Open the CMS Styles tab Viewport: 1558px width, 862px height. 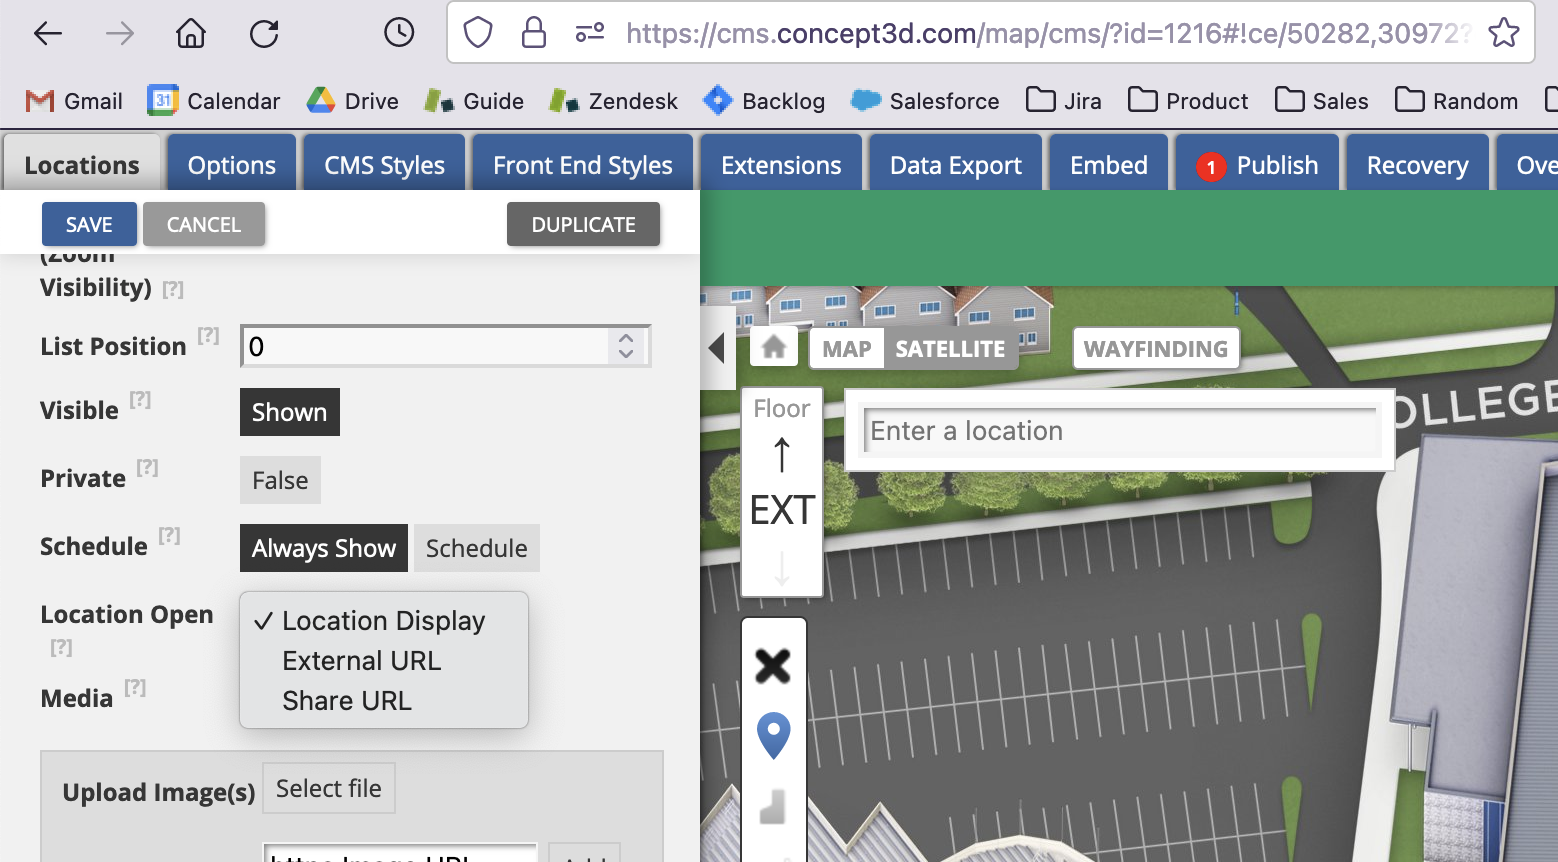pyautogui.click(x=385, y=164)
